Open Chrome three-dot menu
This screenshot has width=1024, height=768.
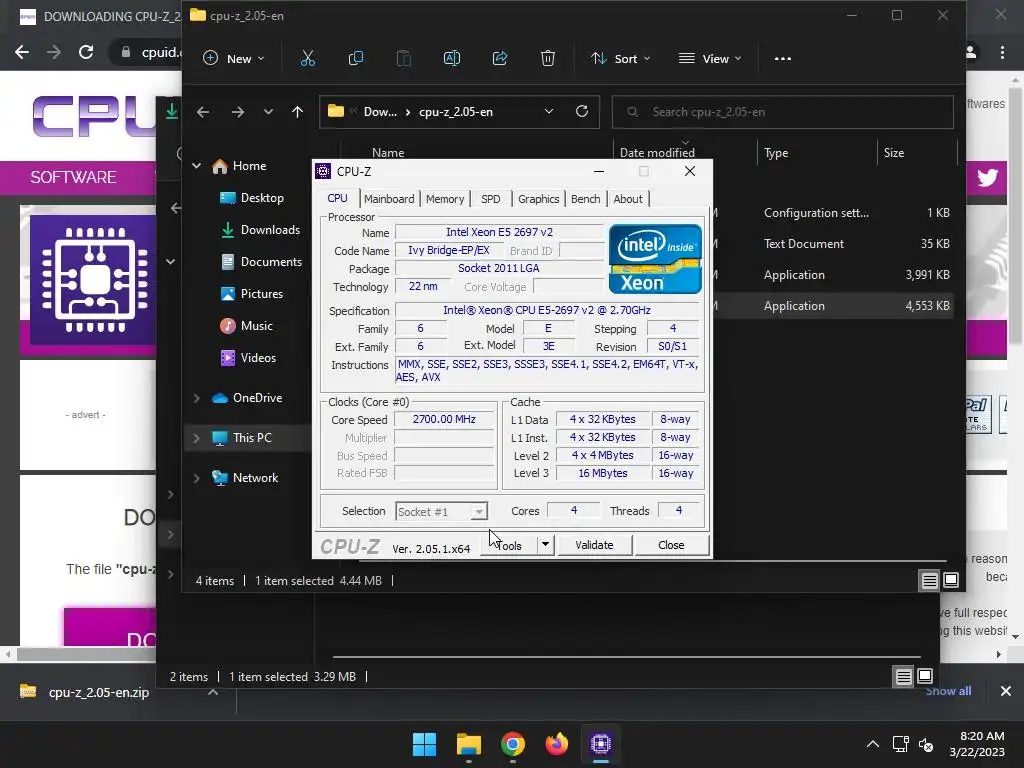(x=1002, y=52)
